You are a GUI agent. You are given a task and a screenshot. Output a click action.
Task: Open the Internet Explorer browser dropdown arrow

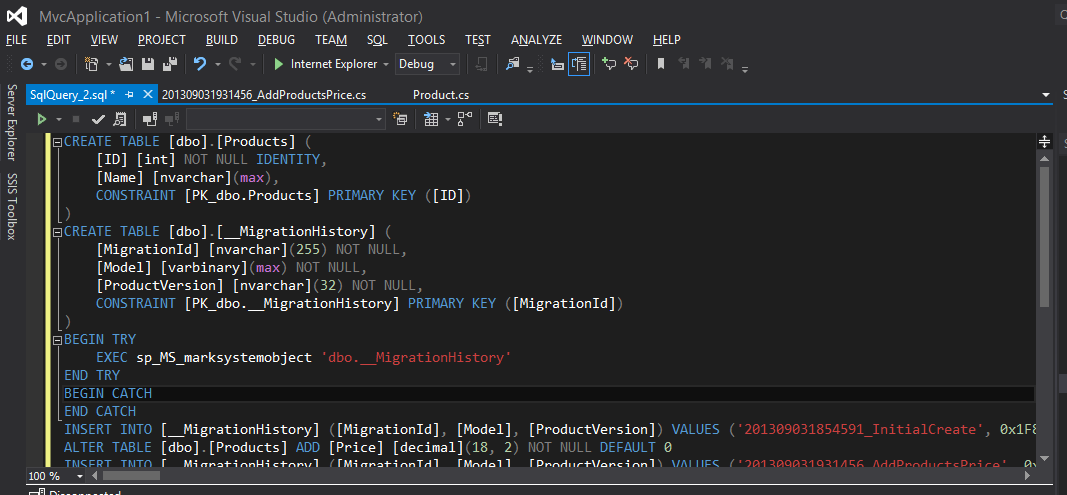(386, 64)
